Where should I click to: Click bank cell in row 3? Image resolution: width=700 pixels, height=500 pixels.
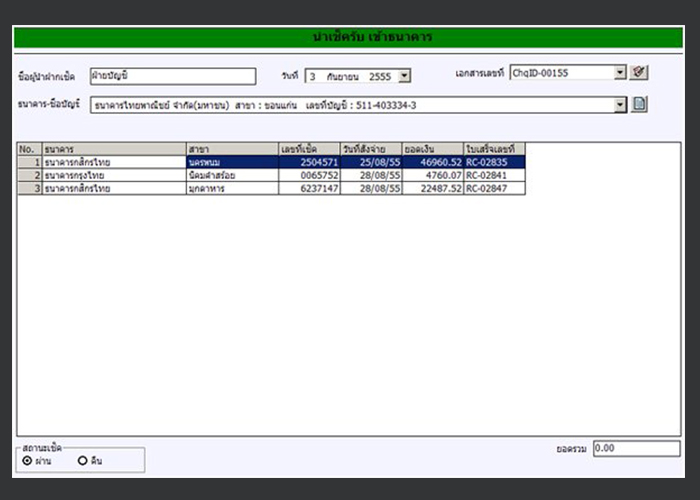pyautogui.click(x=114, y=188)
